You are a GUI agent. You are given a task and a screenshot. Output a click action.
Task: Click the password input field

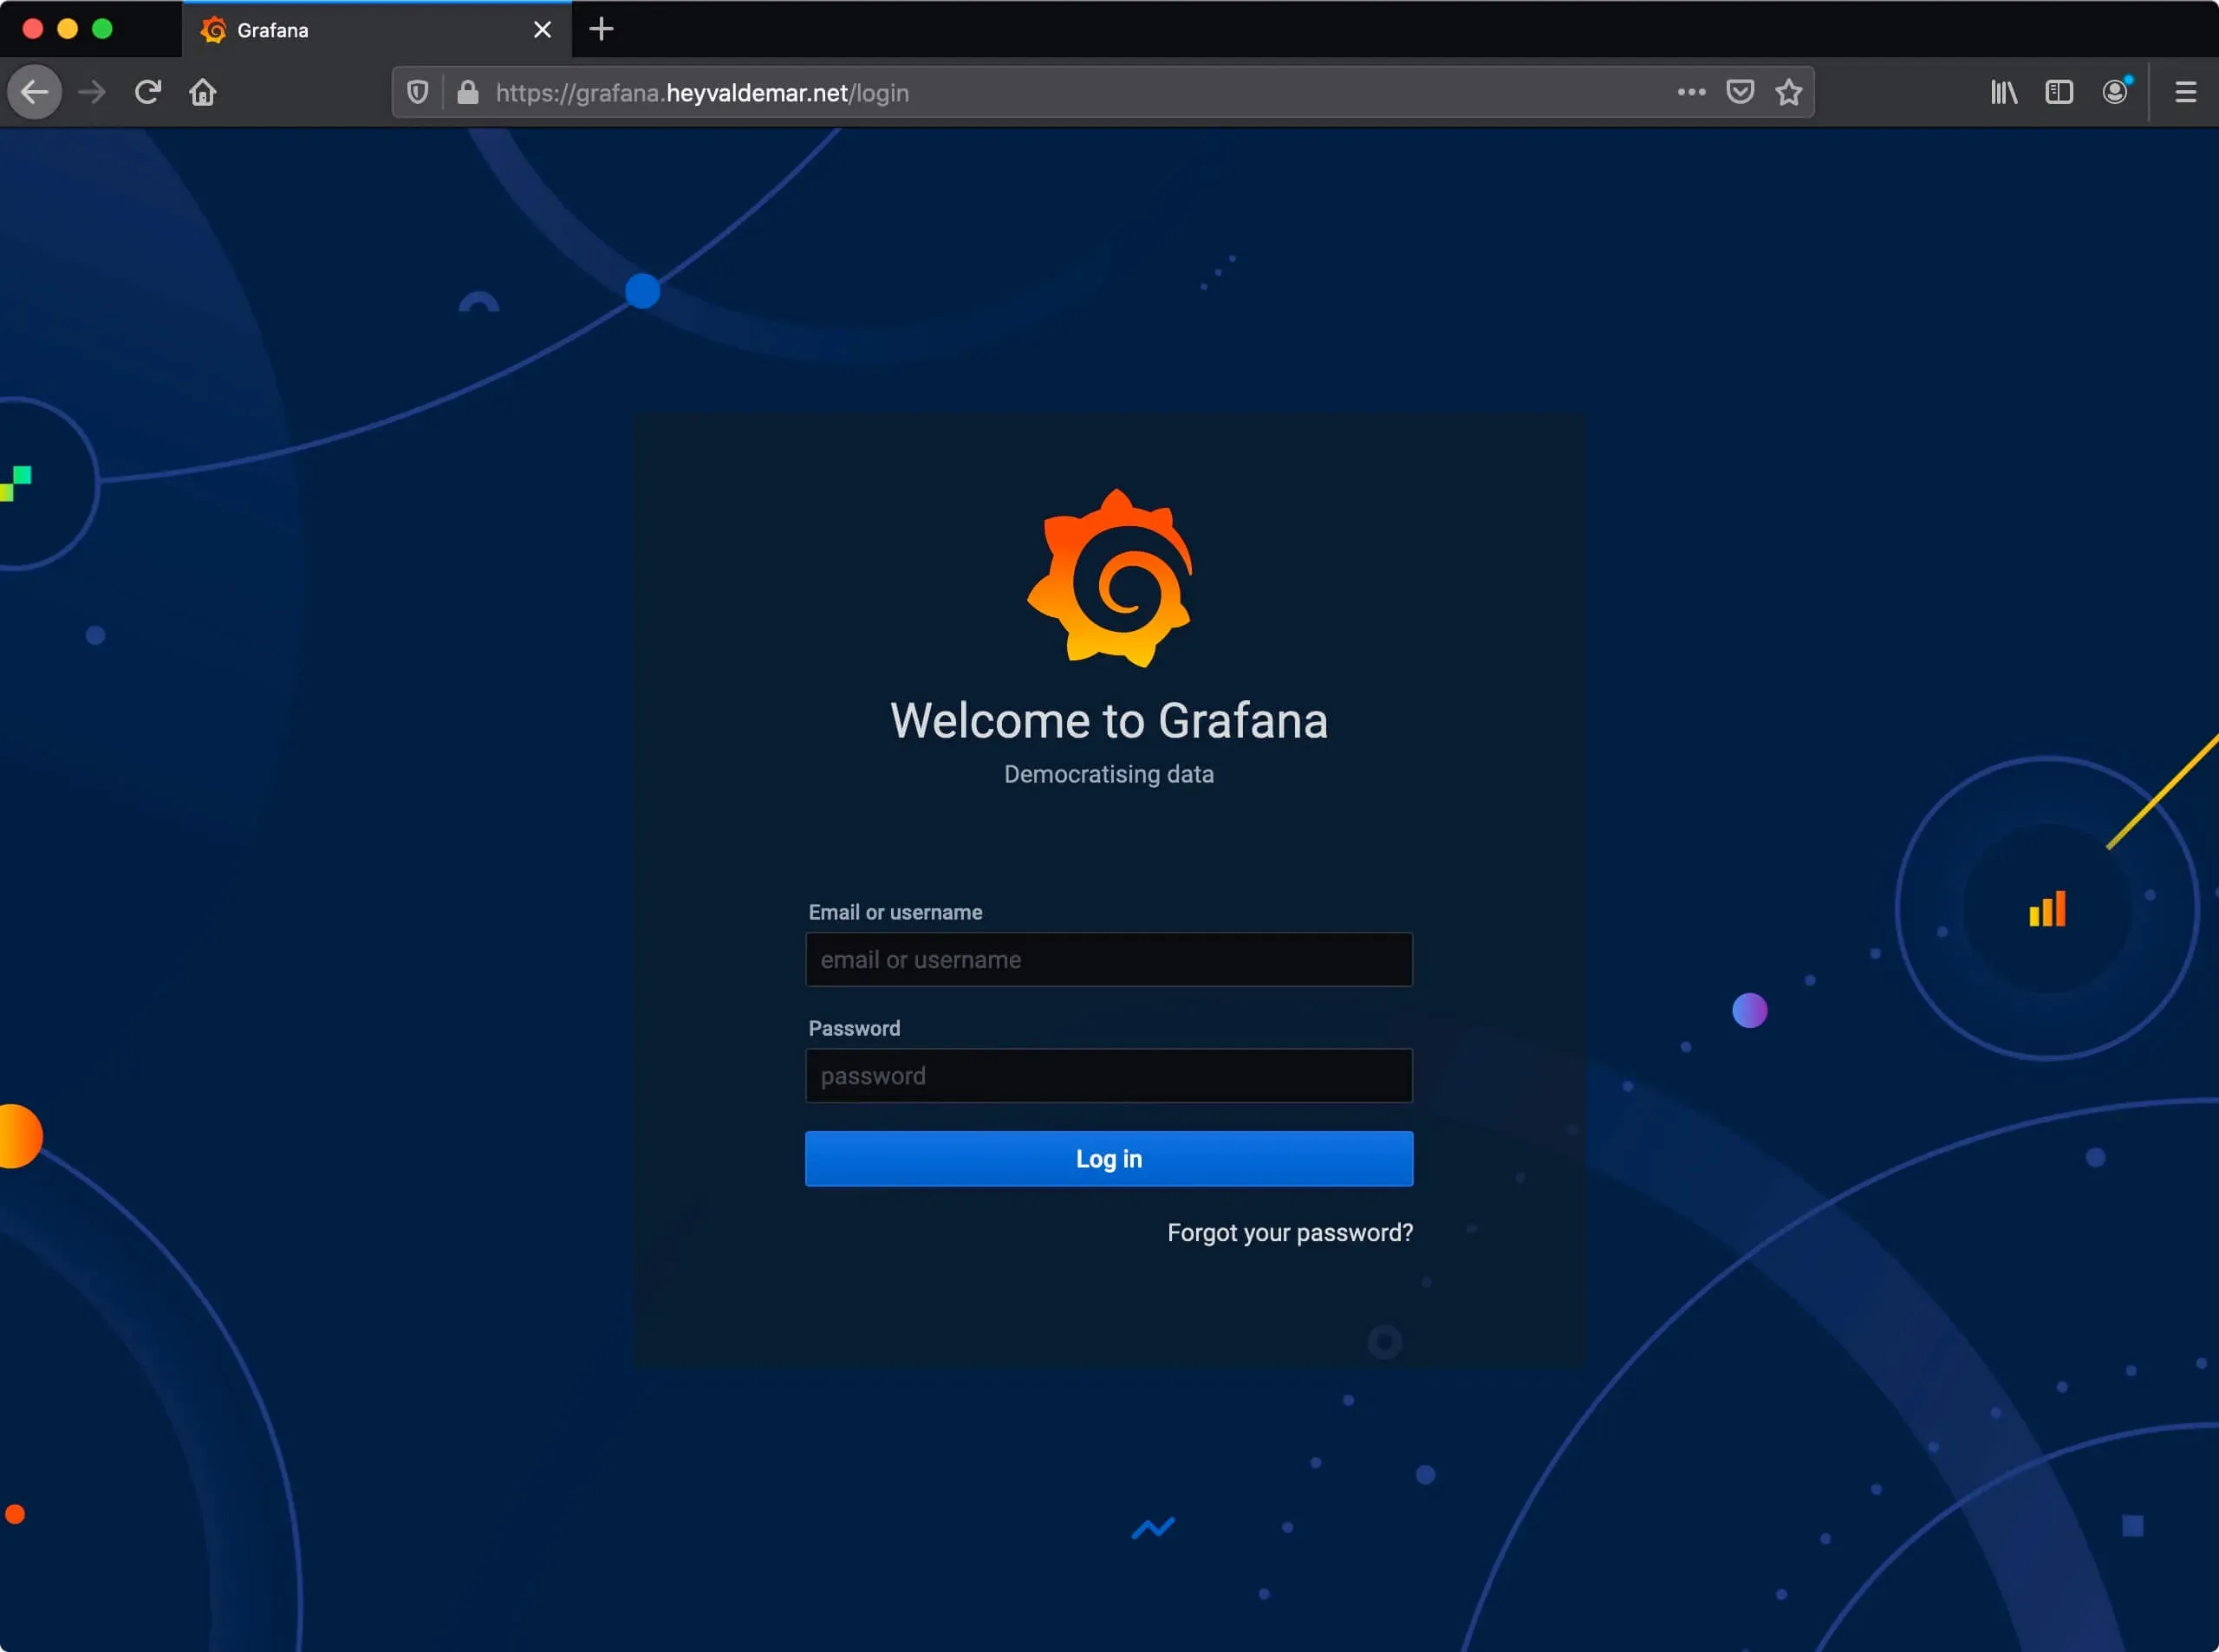click(x=1109, y=1075)
